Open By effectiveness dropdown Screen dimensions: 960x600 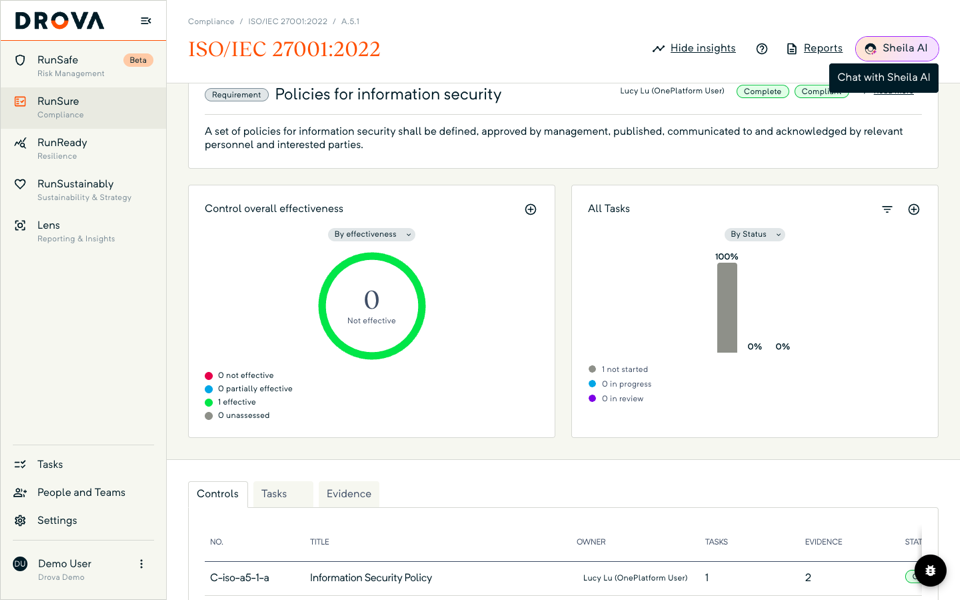coord(372,234)
